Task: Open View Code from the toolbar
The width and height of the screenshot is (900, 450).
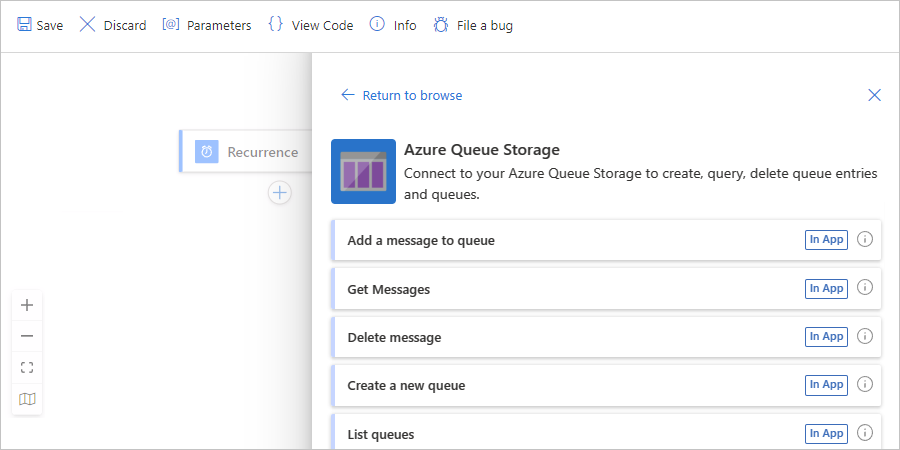Action: [311, 25]
